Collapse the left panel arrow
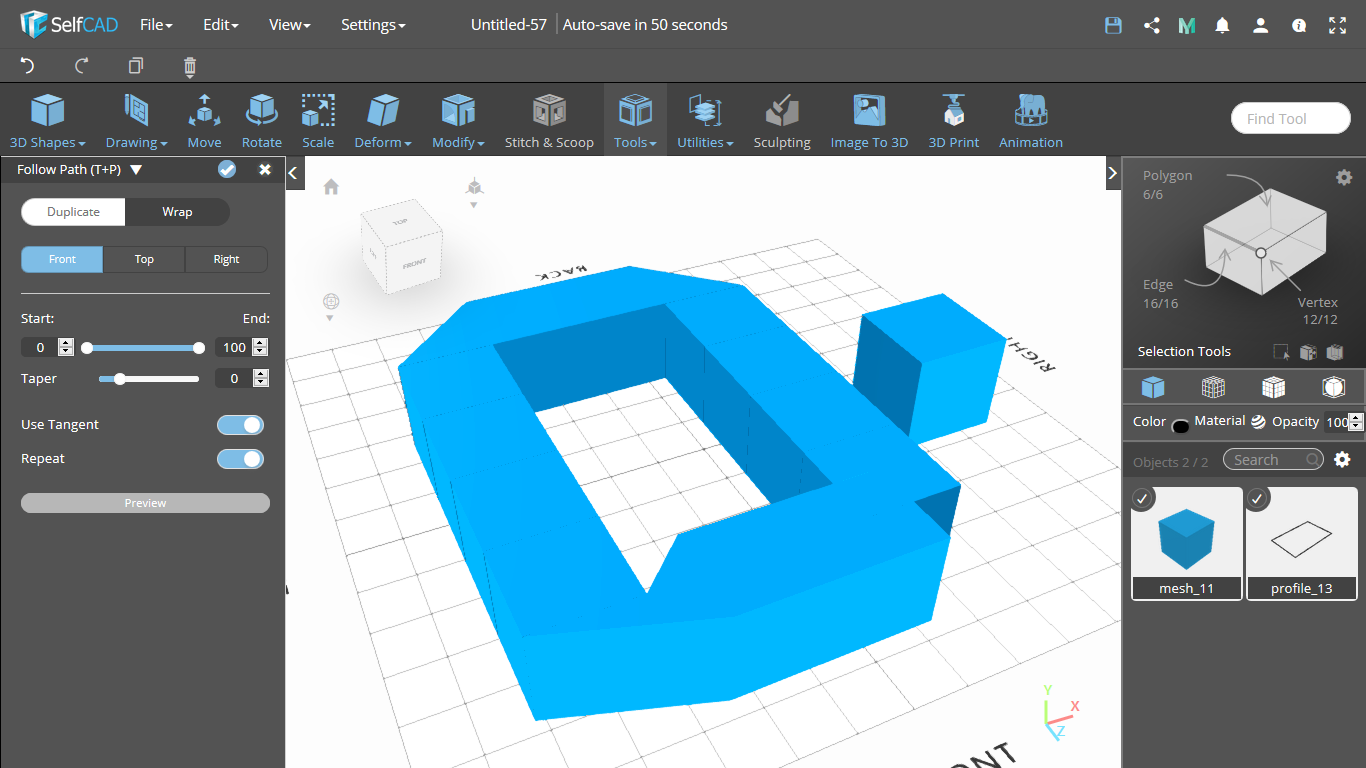 click(293, 173)
